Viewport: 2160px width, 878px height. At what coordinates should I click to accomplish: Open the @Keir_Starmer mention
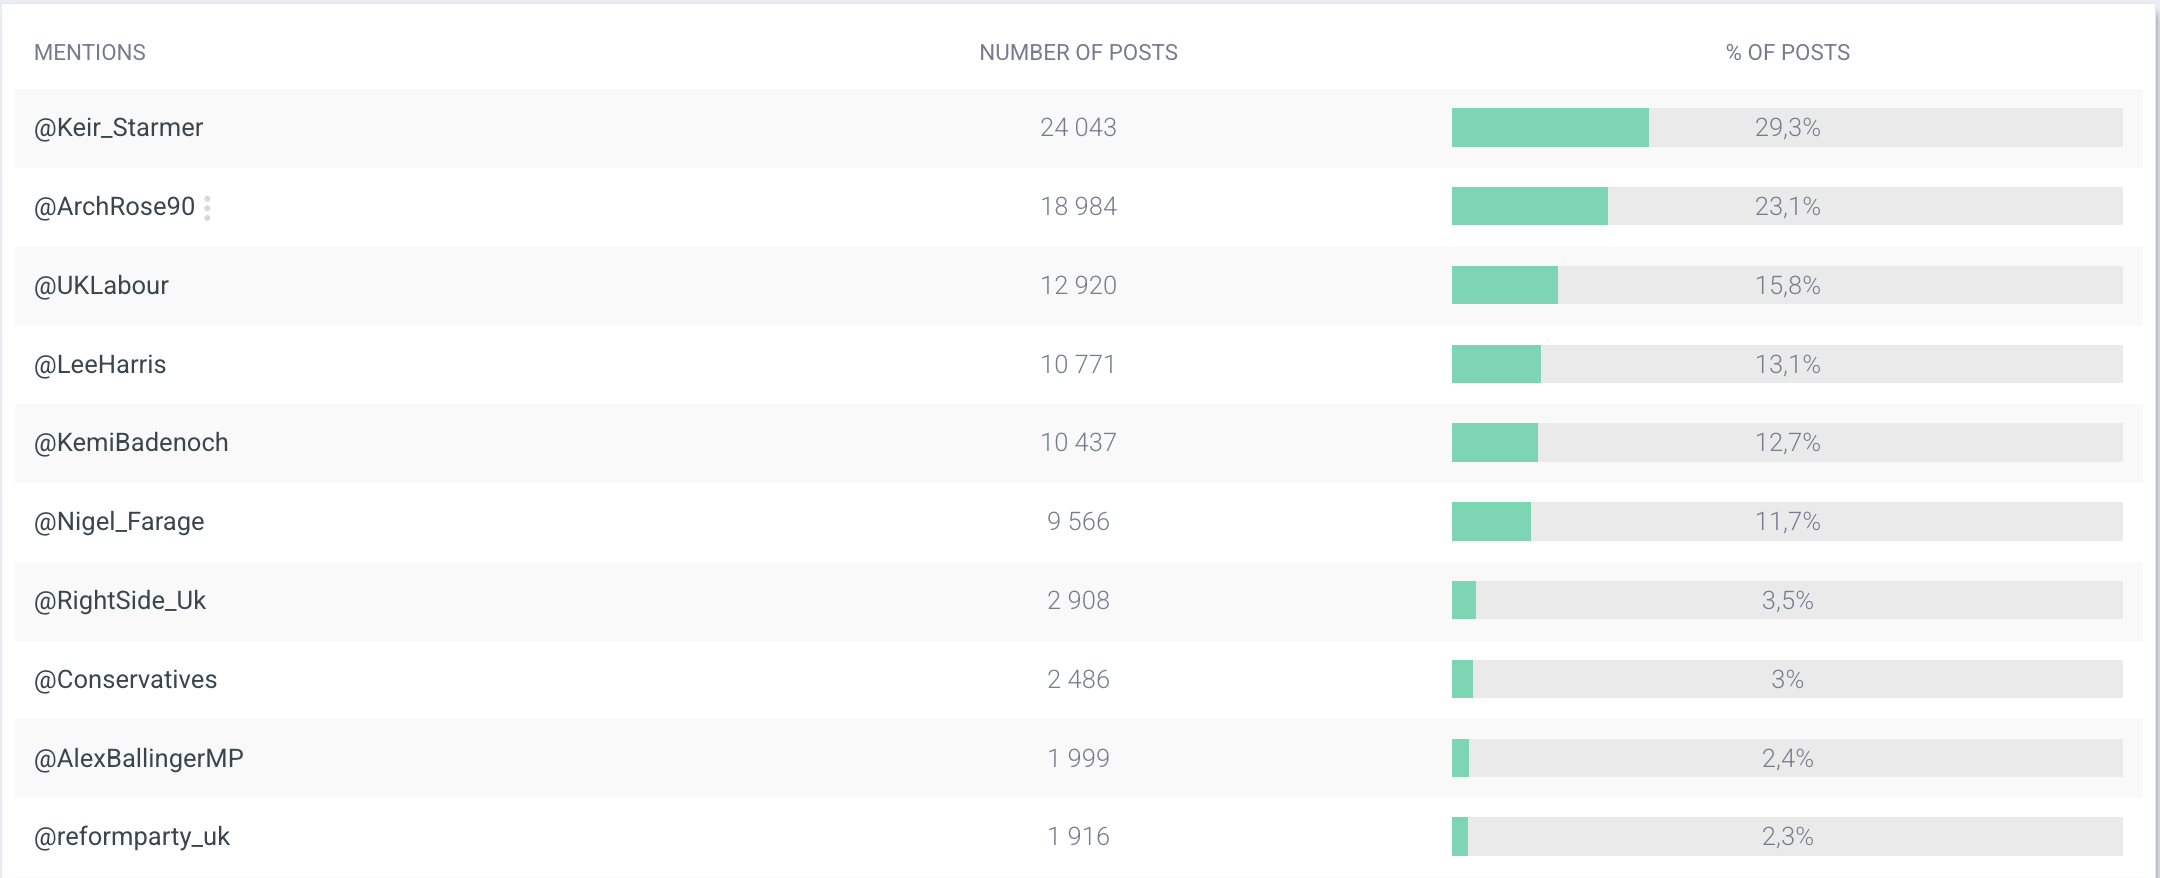click(x=118, y=128)
